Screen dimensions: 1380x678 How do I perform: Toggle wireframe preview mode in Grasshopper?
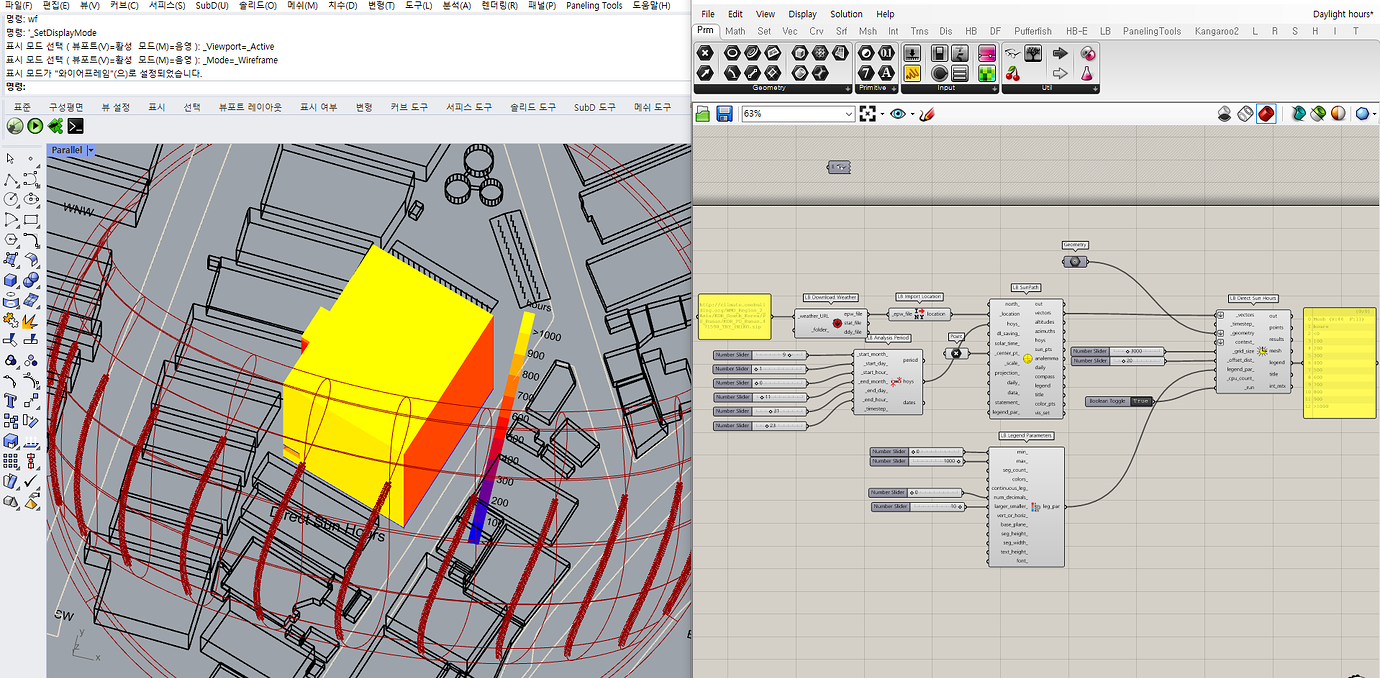pyautogui.click(x=1245, y=114)
